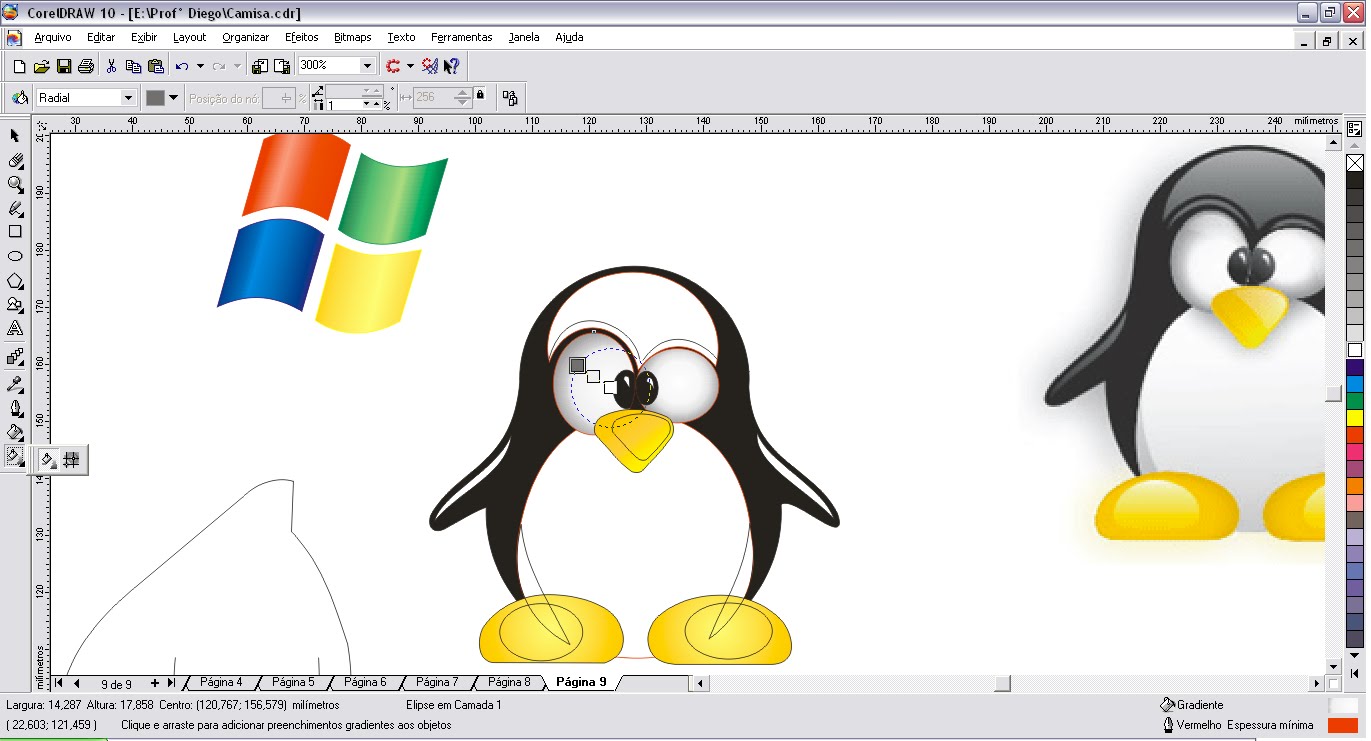Expand the Application Launcher dropdown arrow
This screenshot has height=741, width=1371.
click(x=410, y=66)
